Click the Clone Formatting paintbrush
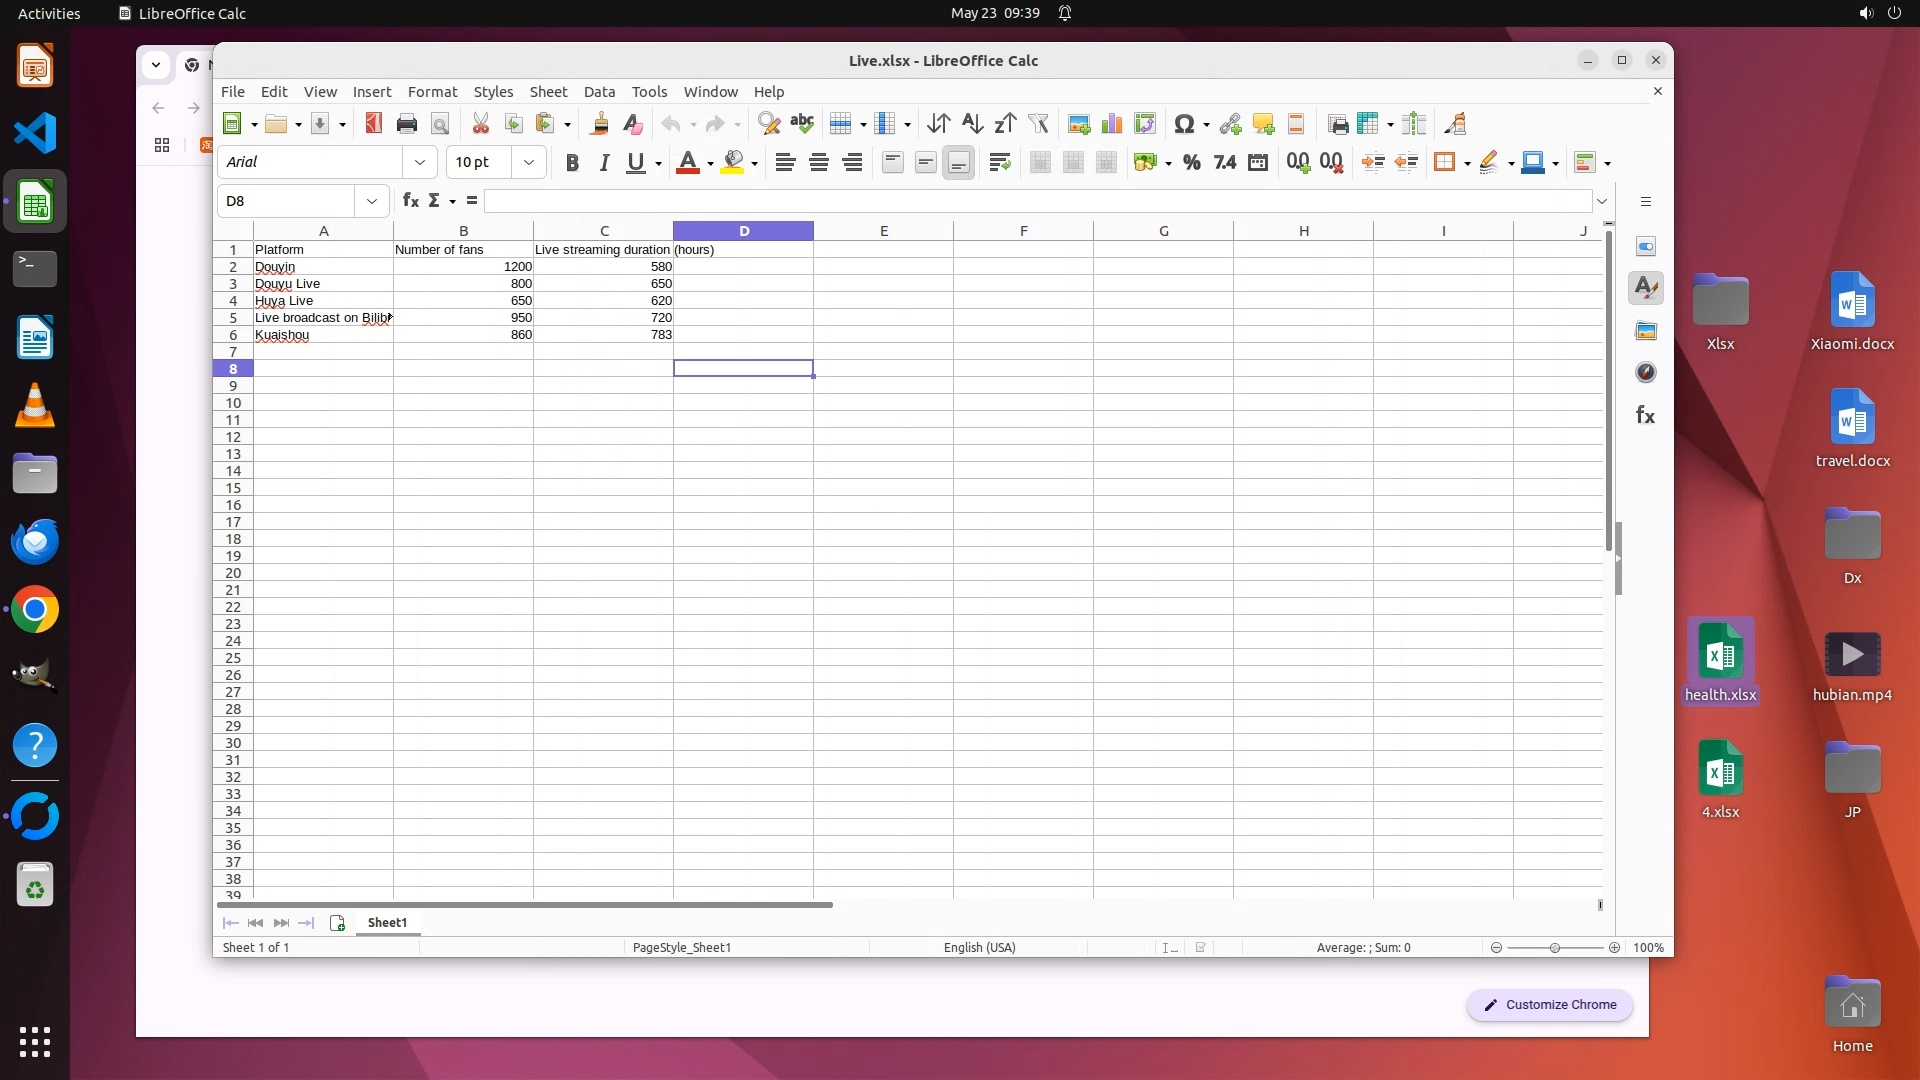Image resolution: width=1920 pixels, height=1080 pixels. 599,124
